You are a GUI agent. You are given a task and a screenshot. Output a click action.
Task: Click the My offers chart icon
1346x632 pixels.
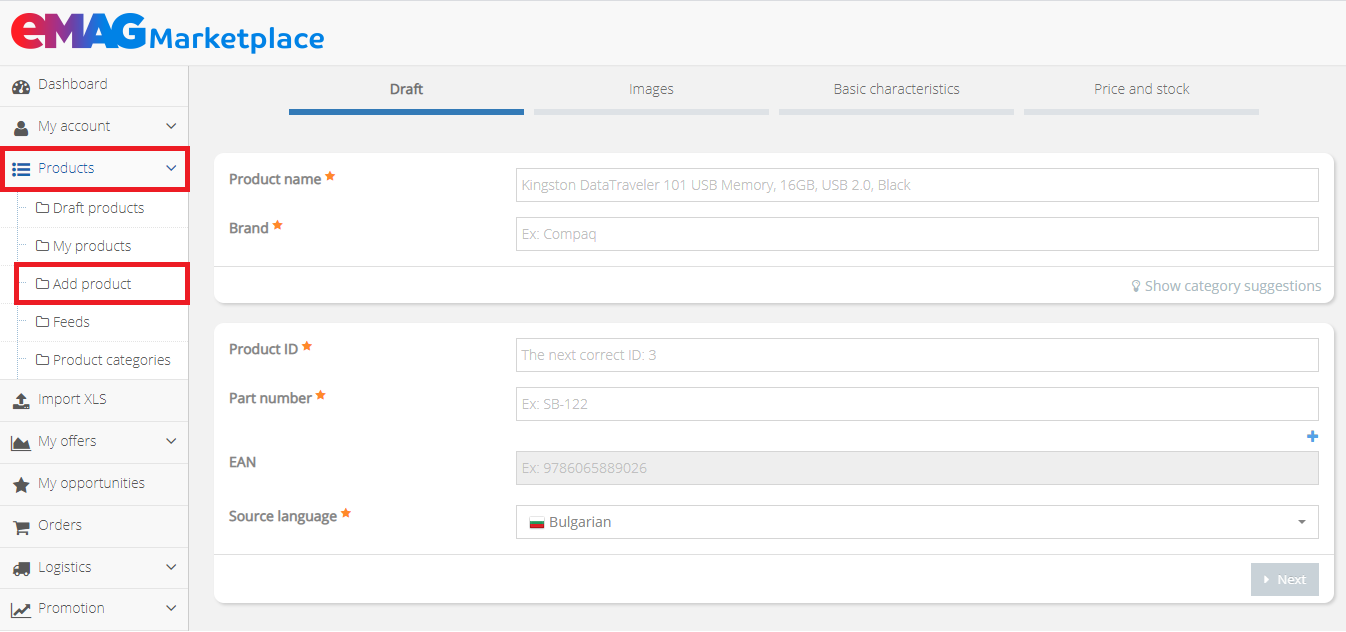21,443
